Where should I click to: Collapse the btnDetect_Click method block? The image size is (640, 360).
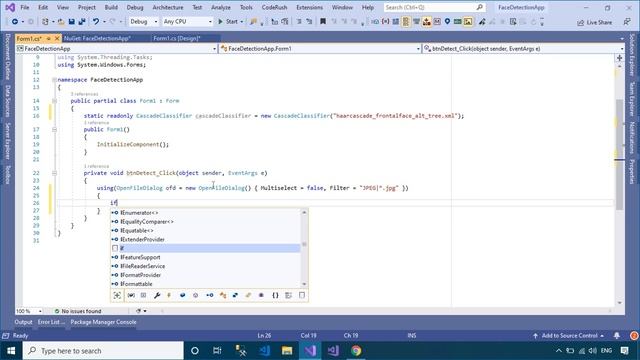[54, 173]
